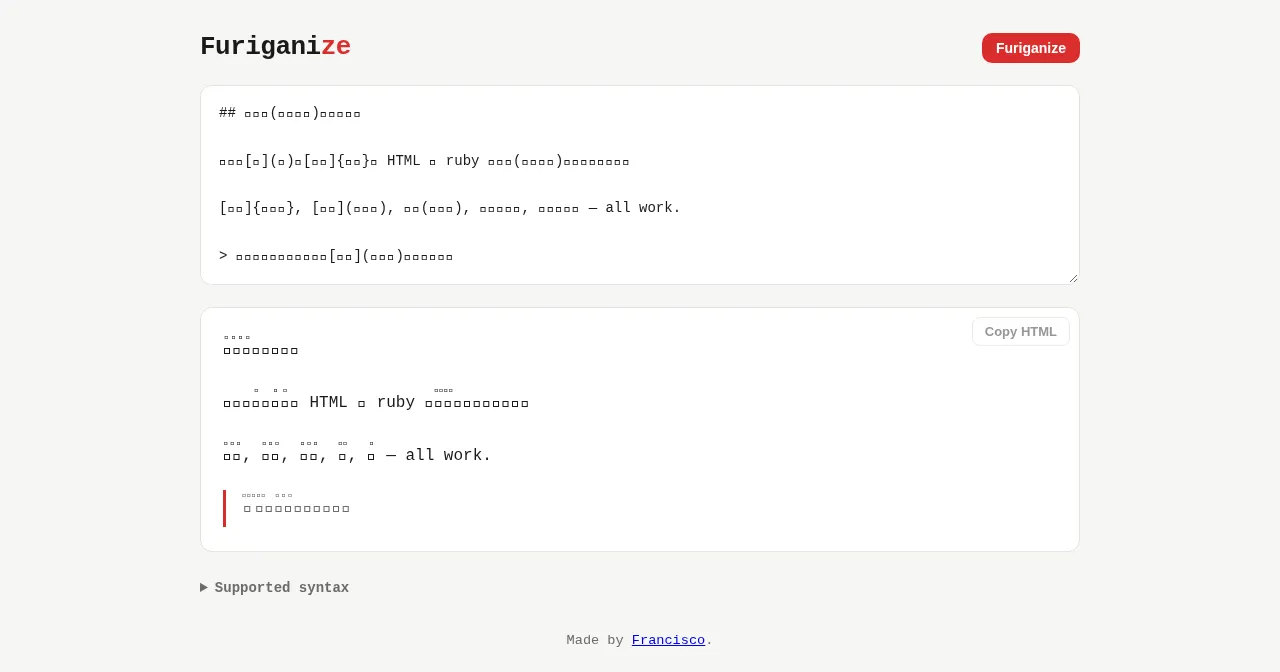Screen dimensions: 1280x672
Task: Click the textarea resize handle corner
Action: tap(1073, 278)
